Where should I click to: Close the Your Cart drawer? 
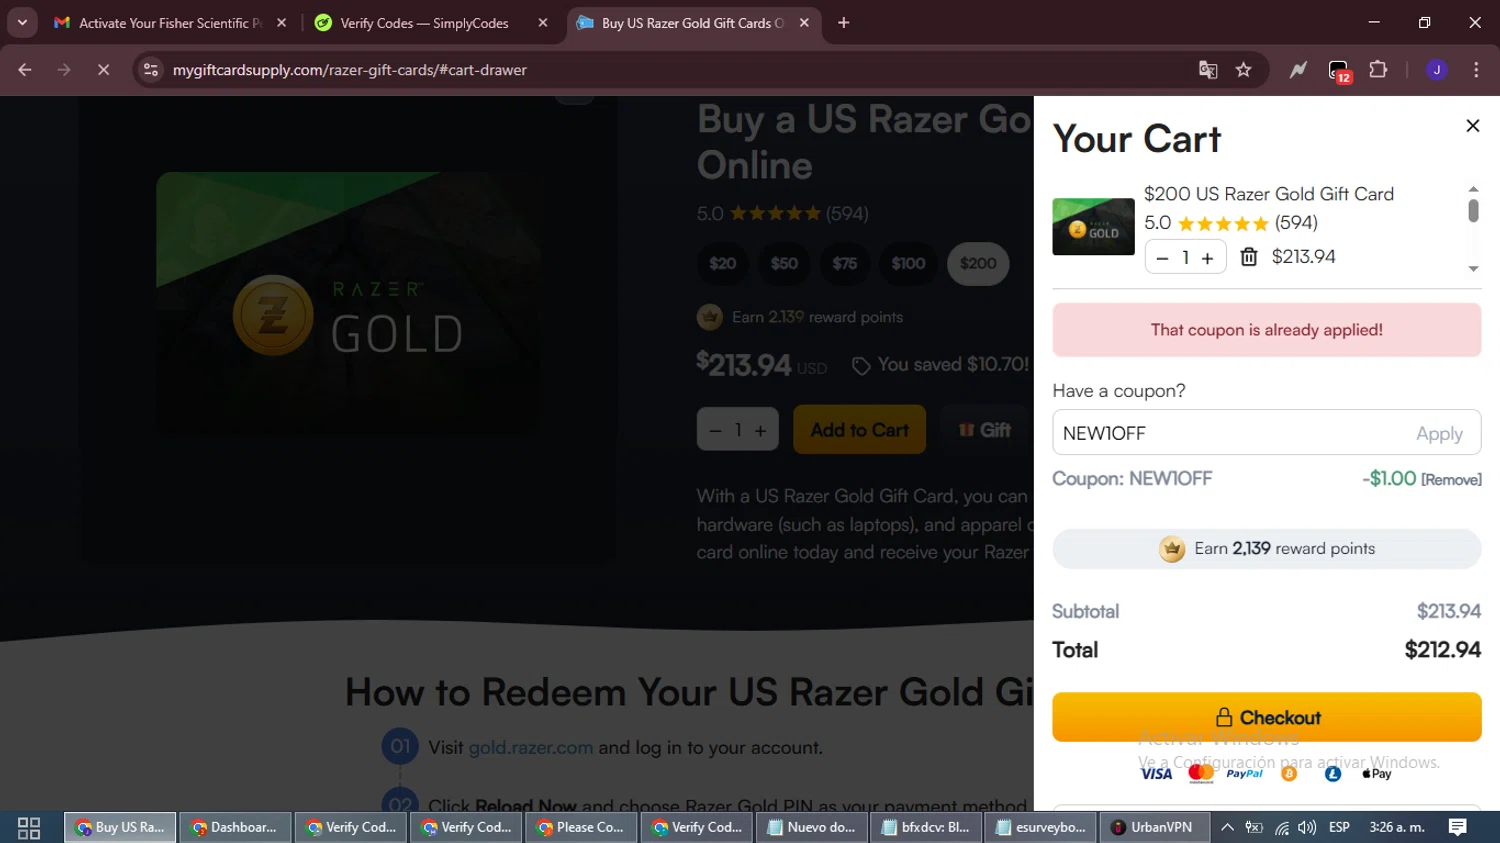[1472, 126]
